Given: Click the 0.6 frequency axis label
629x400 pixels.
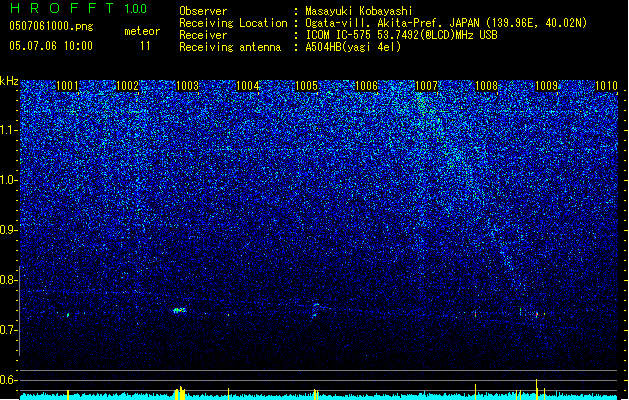Looking at the screenshot, I should point(8,380).
